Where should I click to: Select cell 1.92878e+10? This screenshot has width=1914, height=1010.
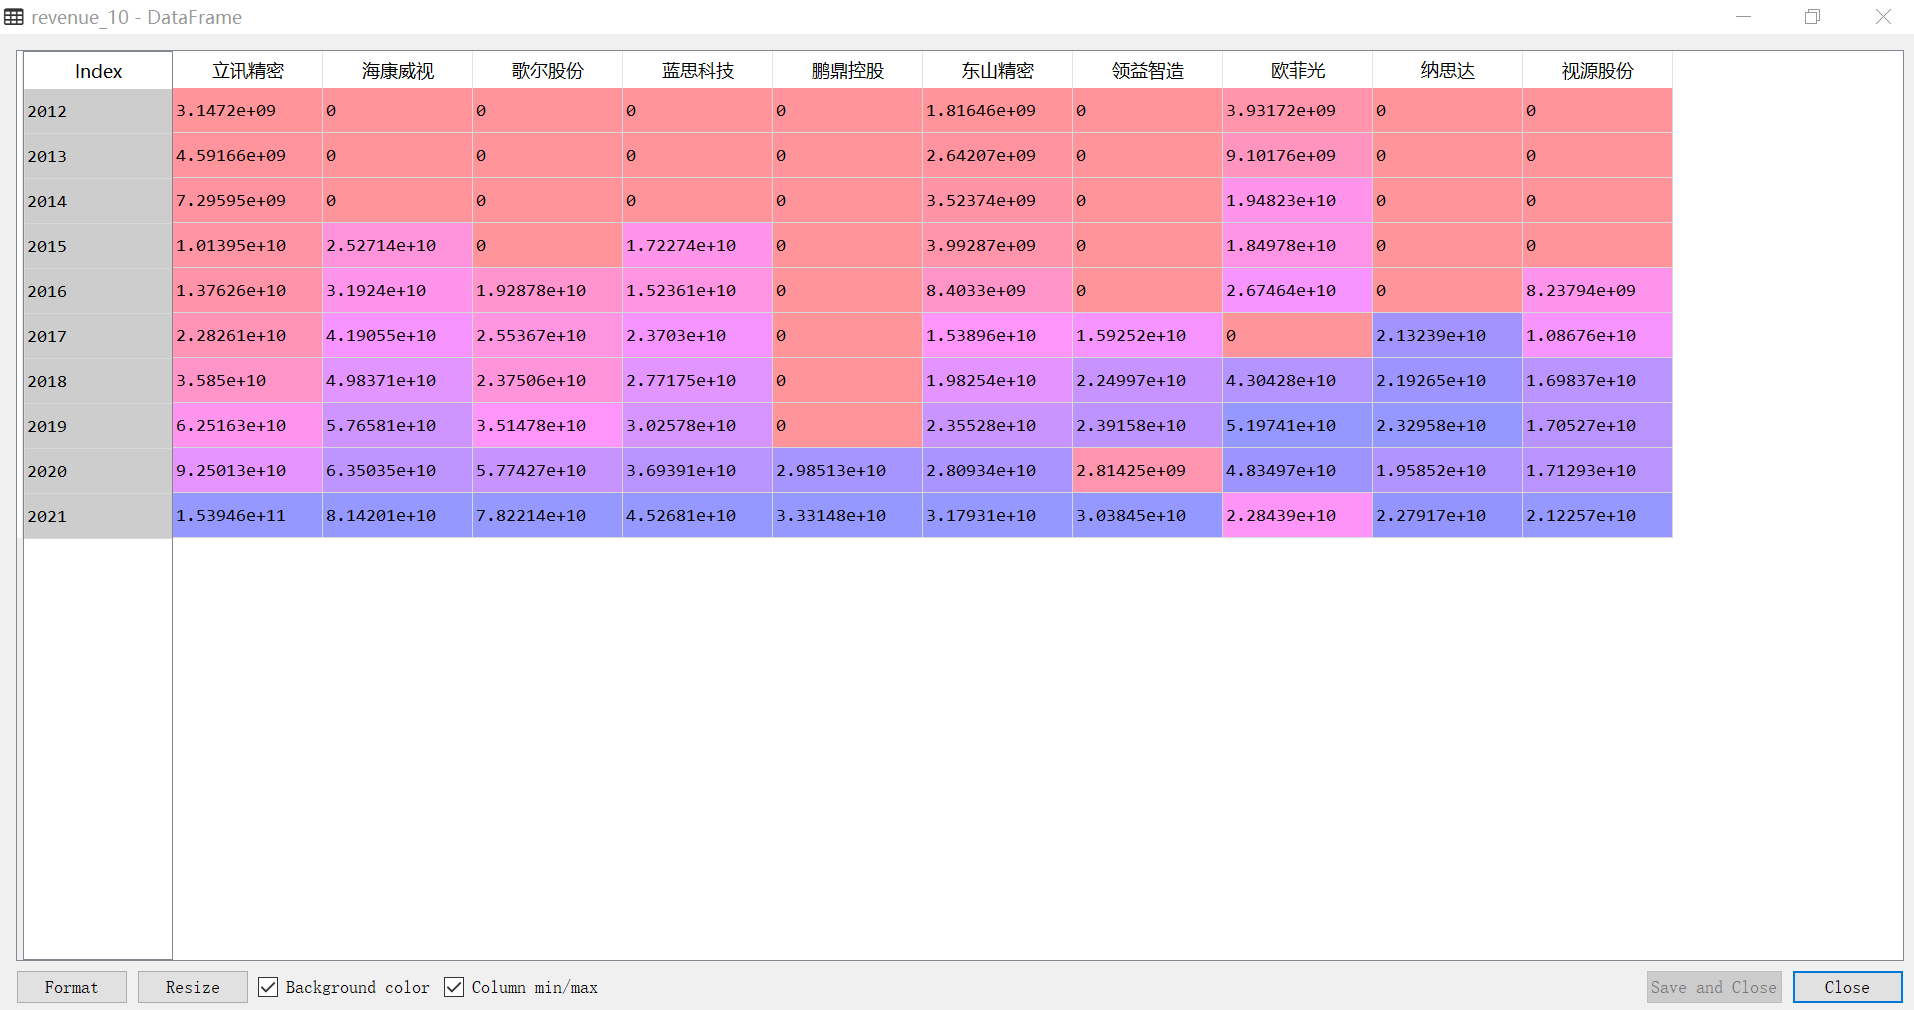pyautogui.click(x=548, y=291)
